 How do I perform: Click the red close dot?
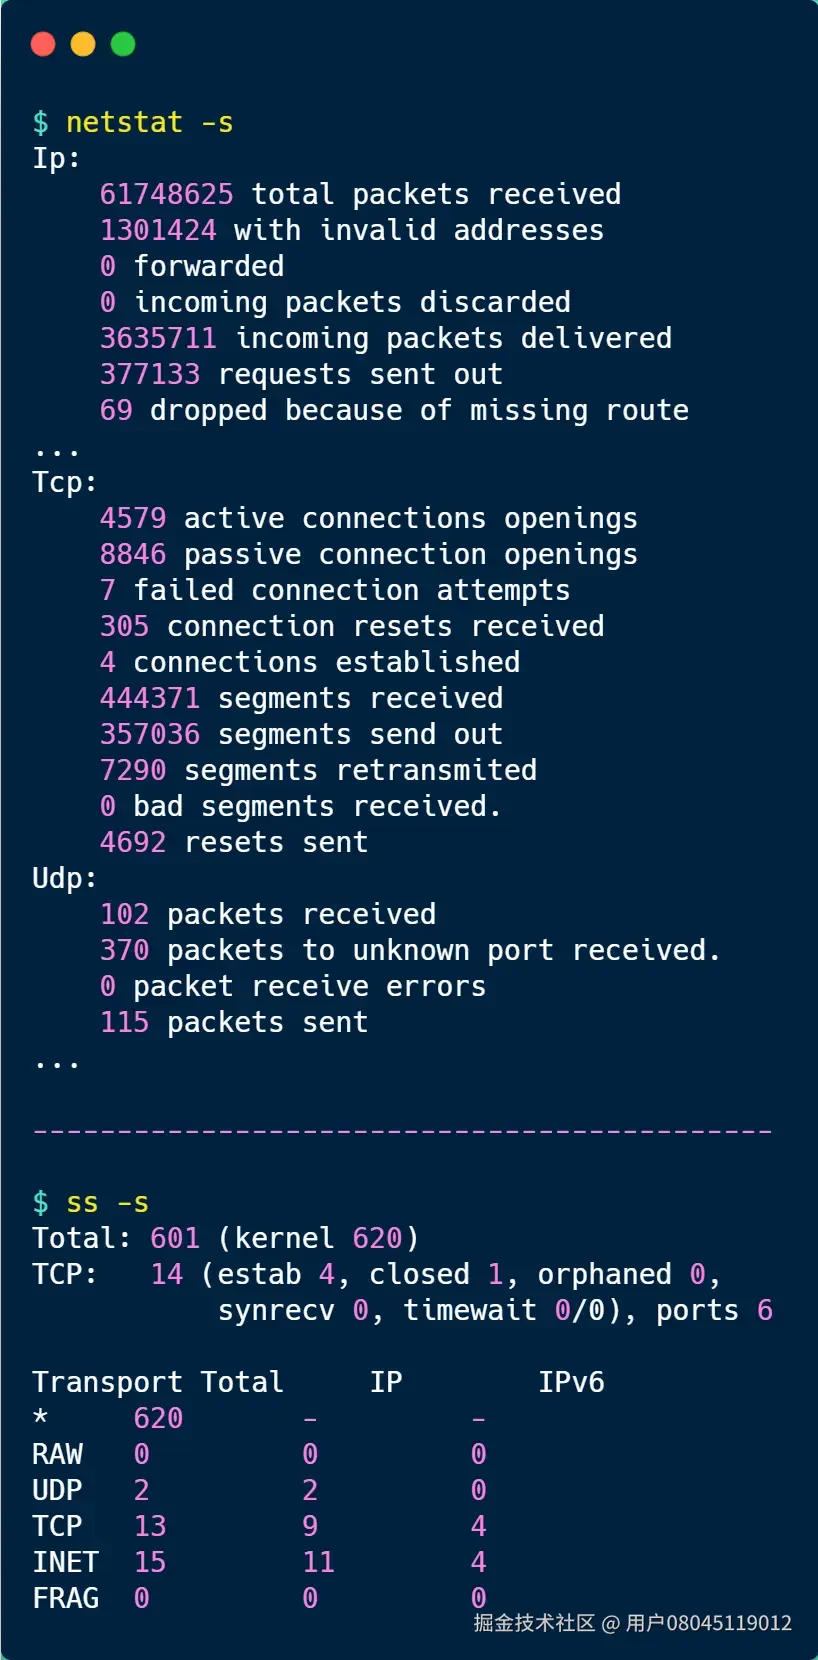pos(43,44)
